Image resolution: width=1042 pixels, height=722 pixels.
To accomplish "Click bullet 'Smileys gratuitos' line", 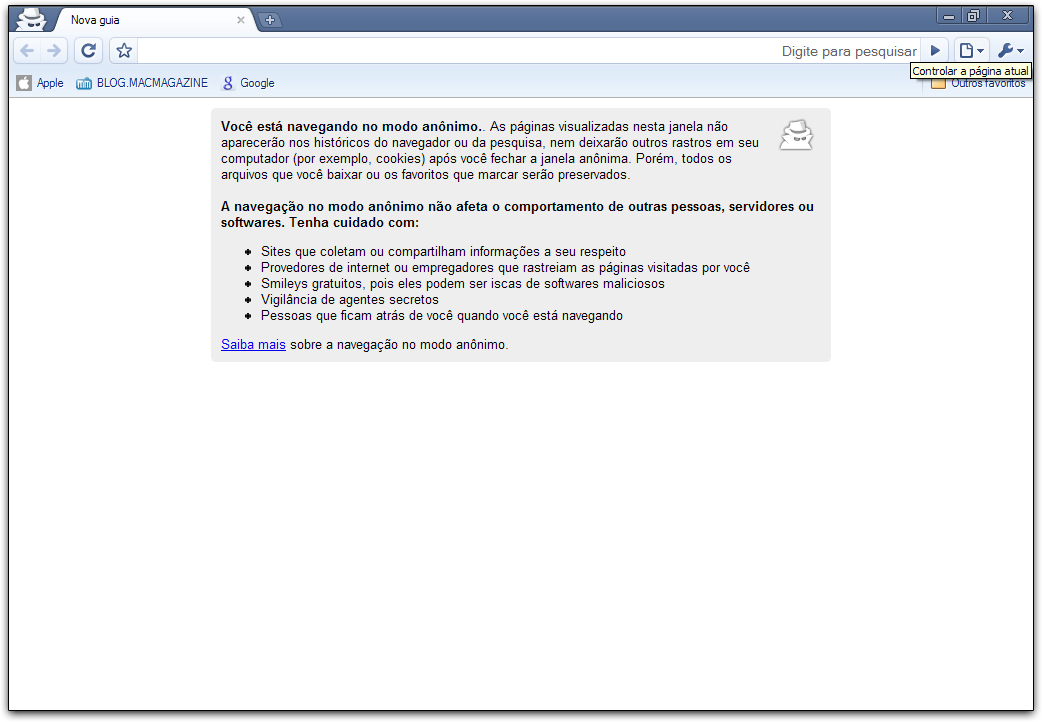I will [x=463, y=284].
